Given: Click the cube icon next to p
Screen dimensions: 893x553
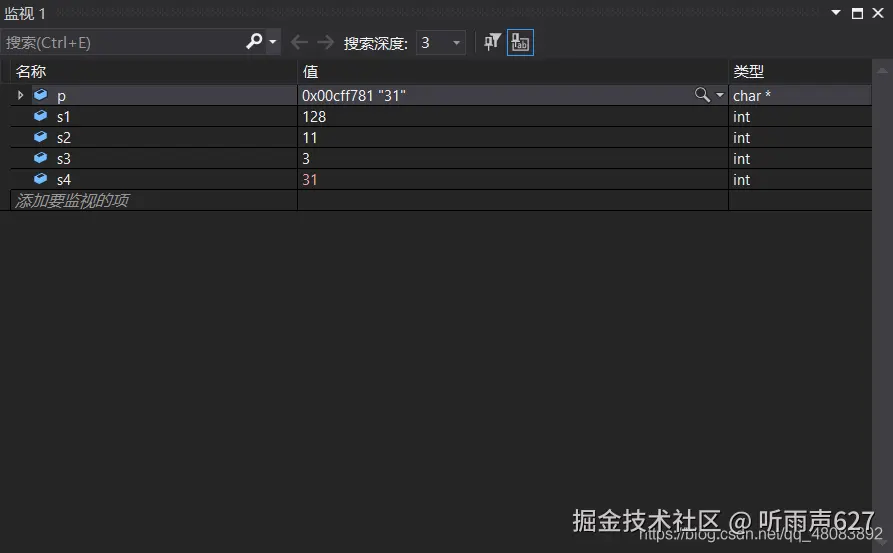Looking at the screenshot, I should click(x=40, y=95).
